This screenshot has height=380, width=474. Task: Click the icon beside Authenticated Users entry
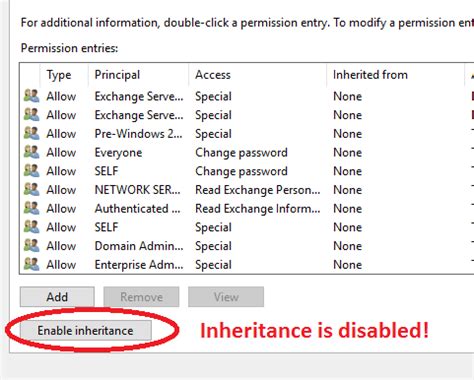coord(31,208)
